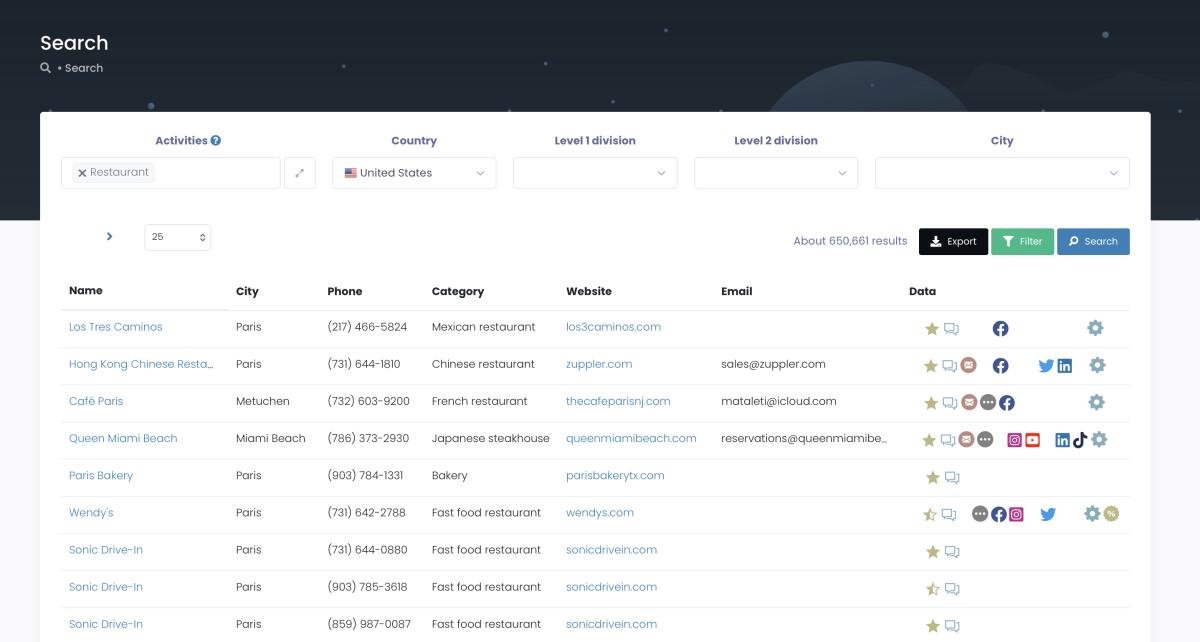Click Facebook icon in Los Tres Caminos row
Image resolution: width=1200 pixels, height=642 pixels.
(1000, 328)
